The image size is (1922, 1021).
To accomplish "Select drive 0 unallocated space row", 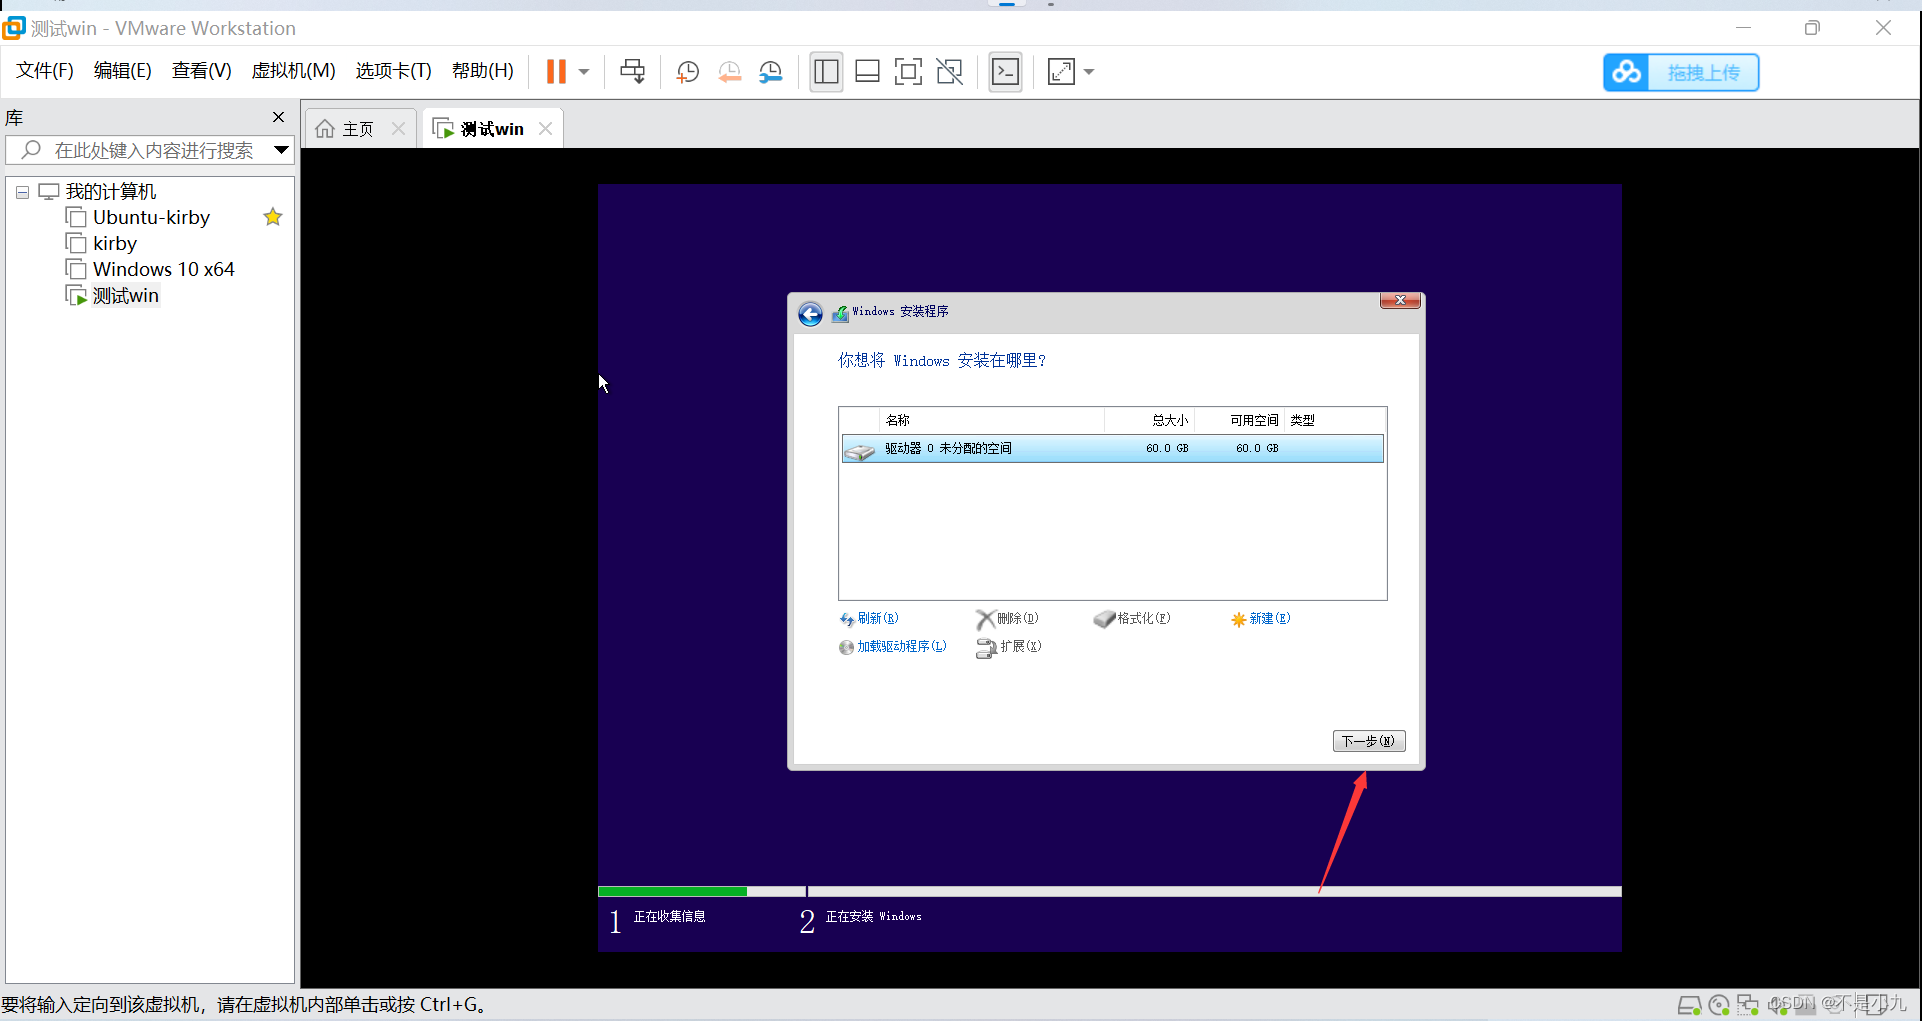I will 1113,448.
